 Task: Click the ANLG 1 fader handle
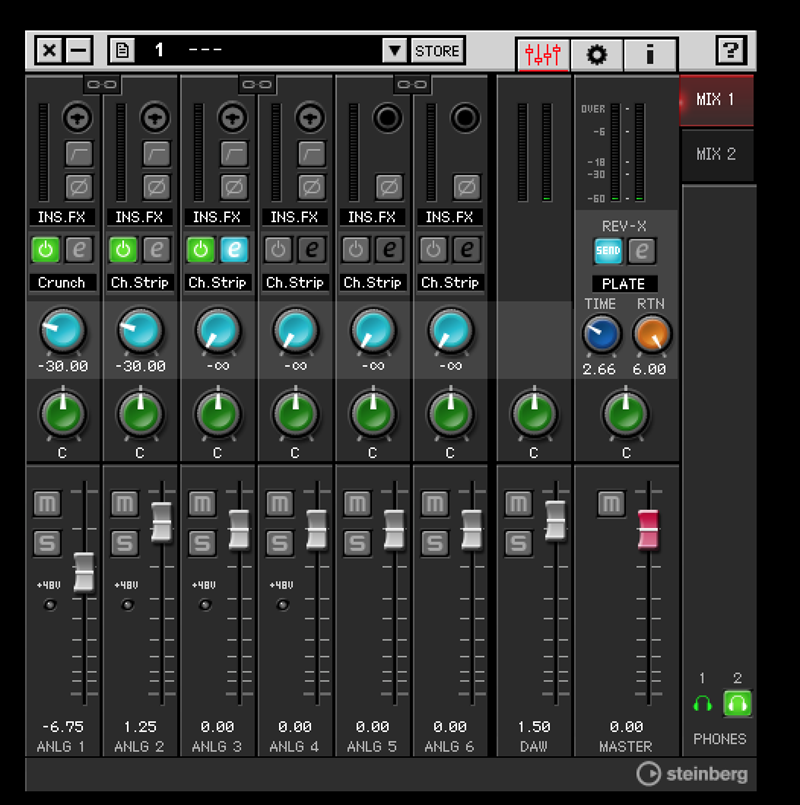[x=84, y=572]
